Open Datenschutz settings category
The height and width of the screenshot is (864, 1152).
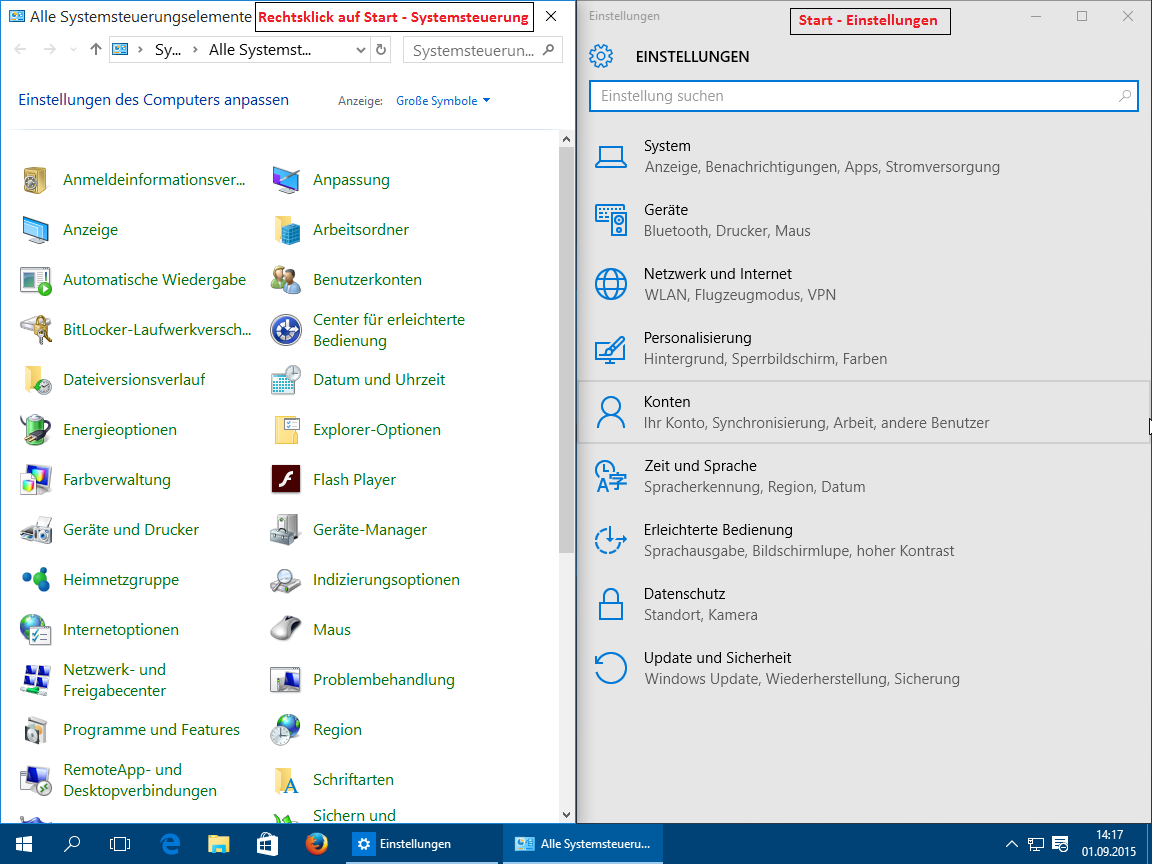click(x=864, y=604)
